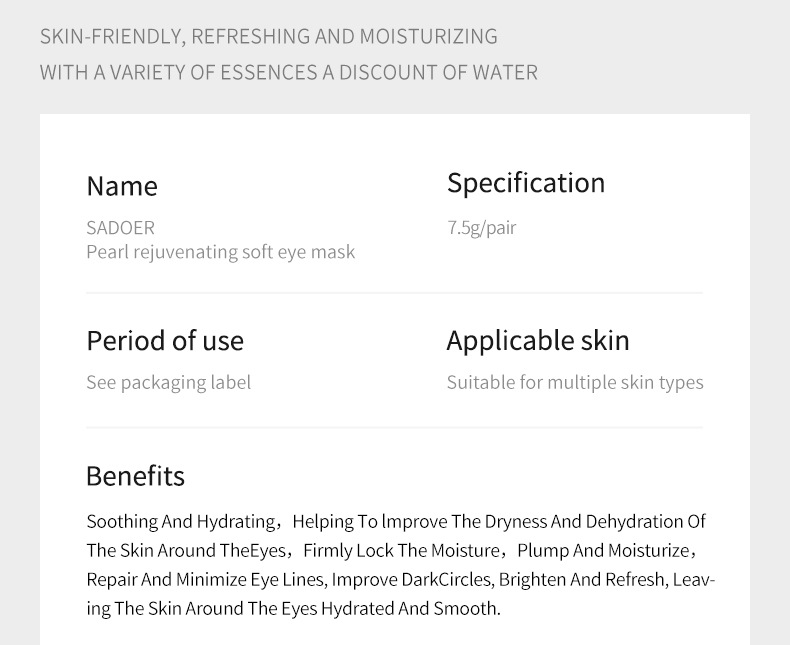Image resolution: width=790 pixels, height=645 pixels.
Task: Click the Specification heading
Action: [x=525, y=183]
